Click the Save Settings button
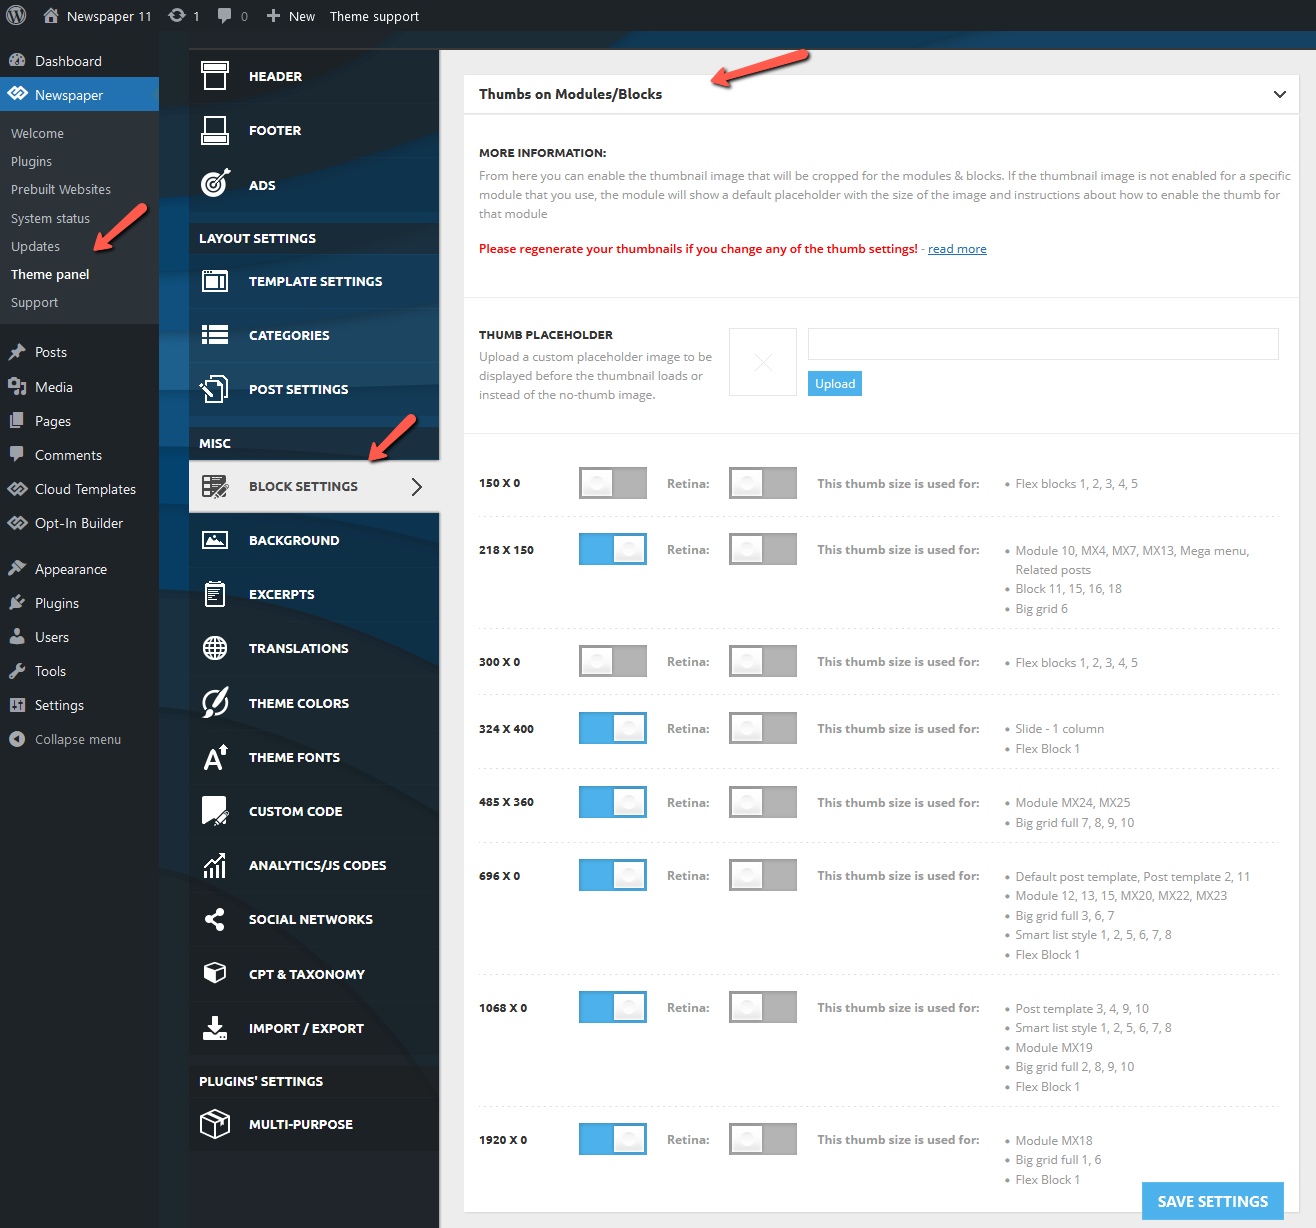 point(1213,1201)
